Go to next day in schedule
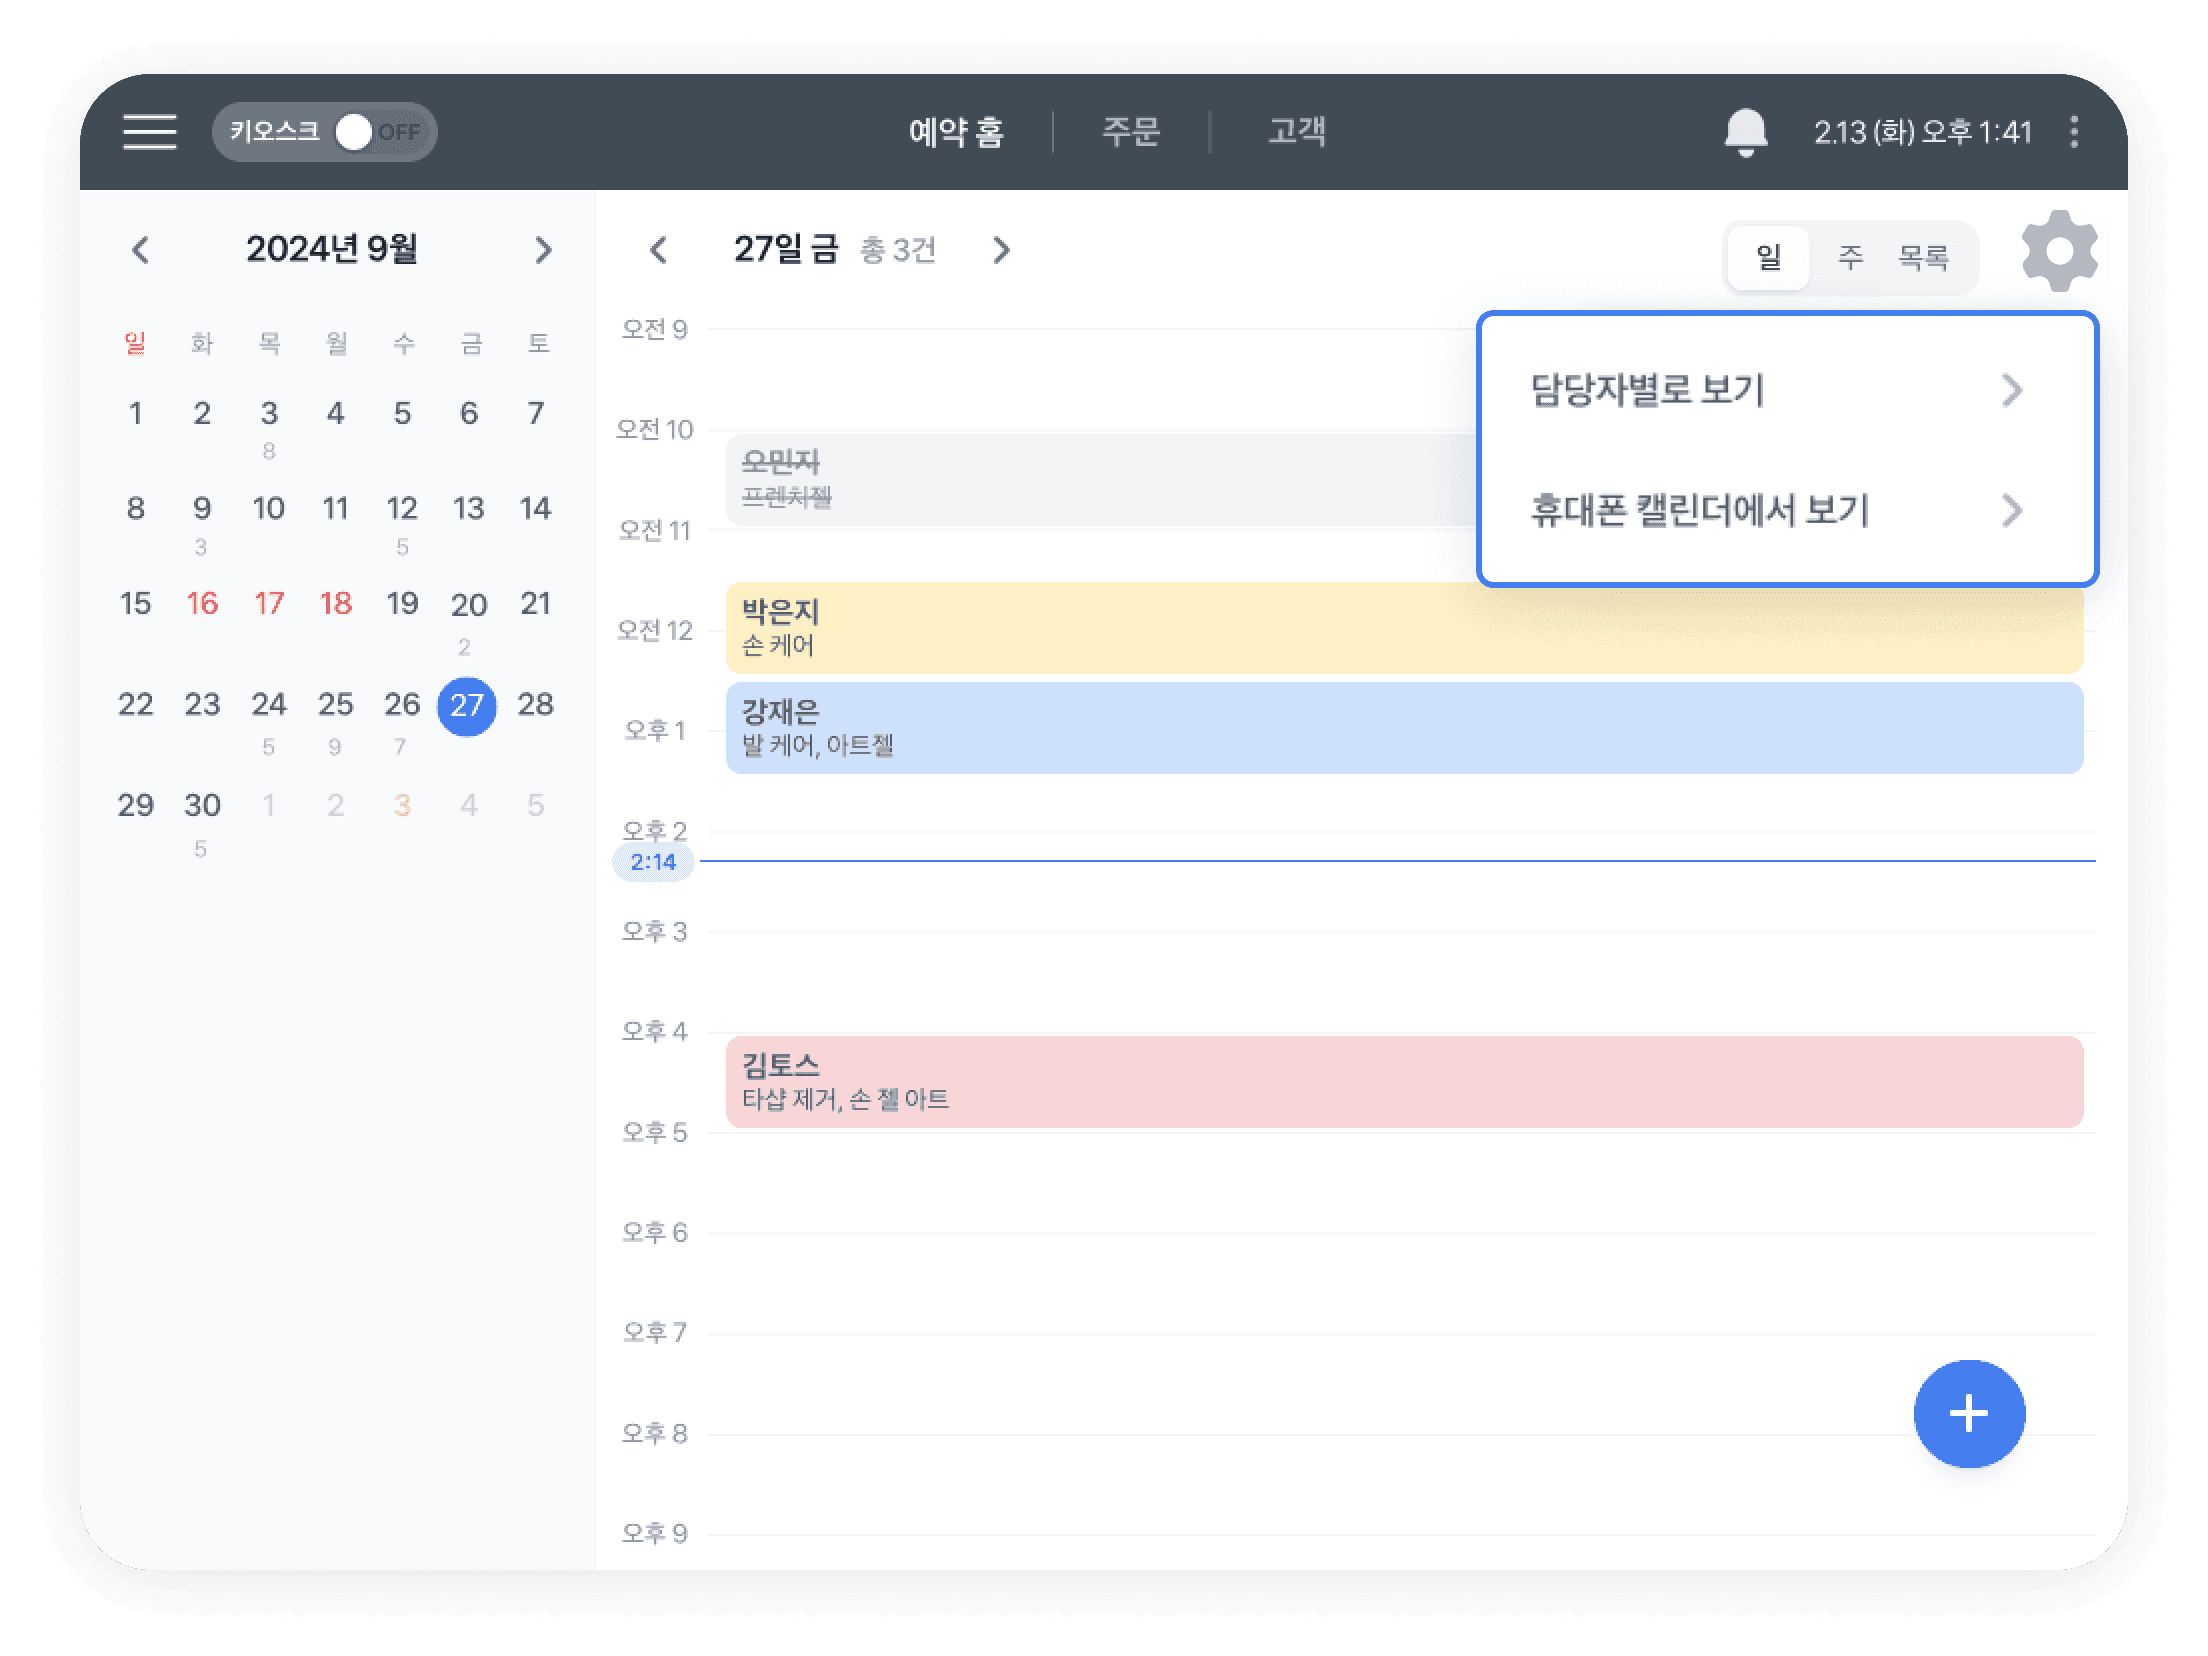 [x=1001, y=250]
